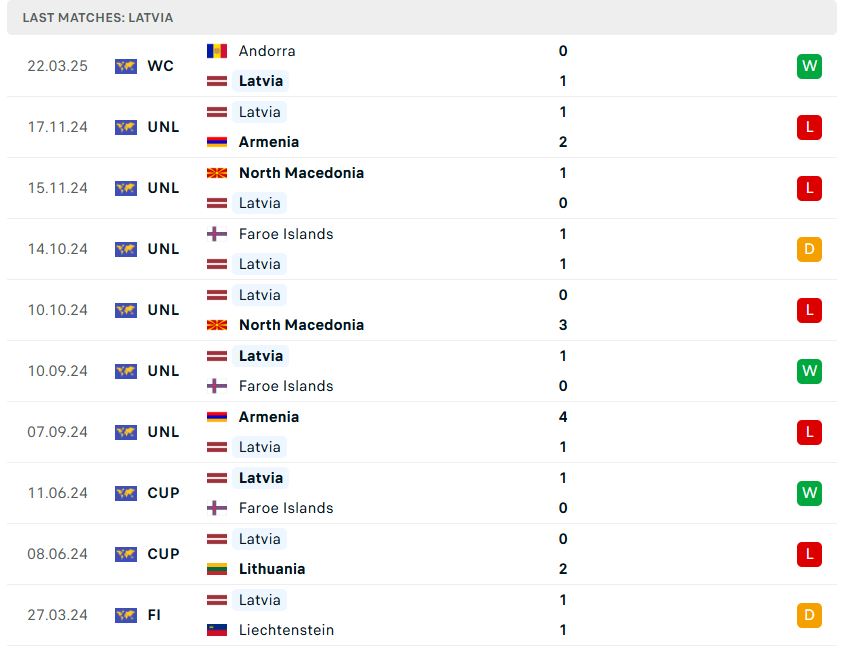This screenshot has height=657, width=846.
Task: Click the green W badge for Andorra match
Action: (809, 66)
